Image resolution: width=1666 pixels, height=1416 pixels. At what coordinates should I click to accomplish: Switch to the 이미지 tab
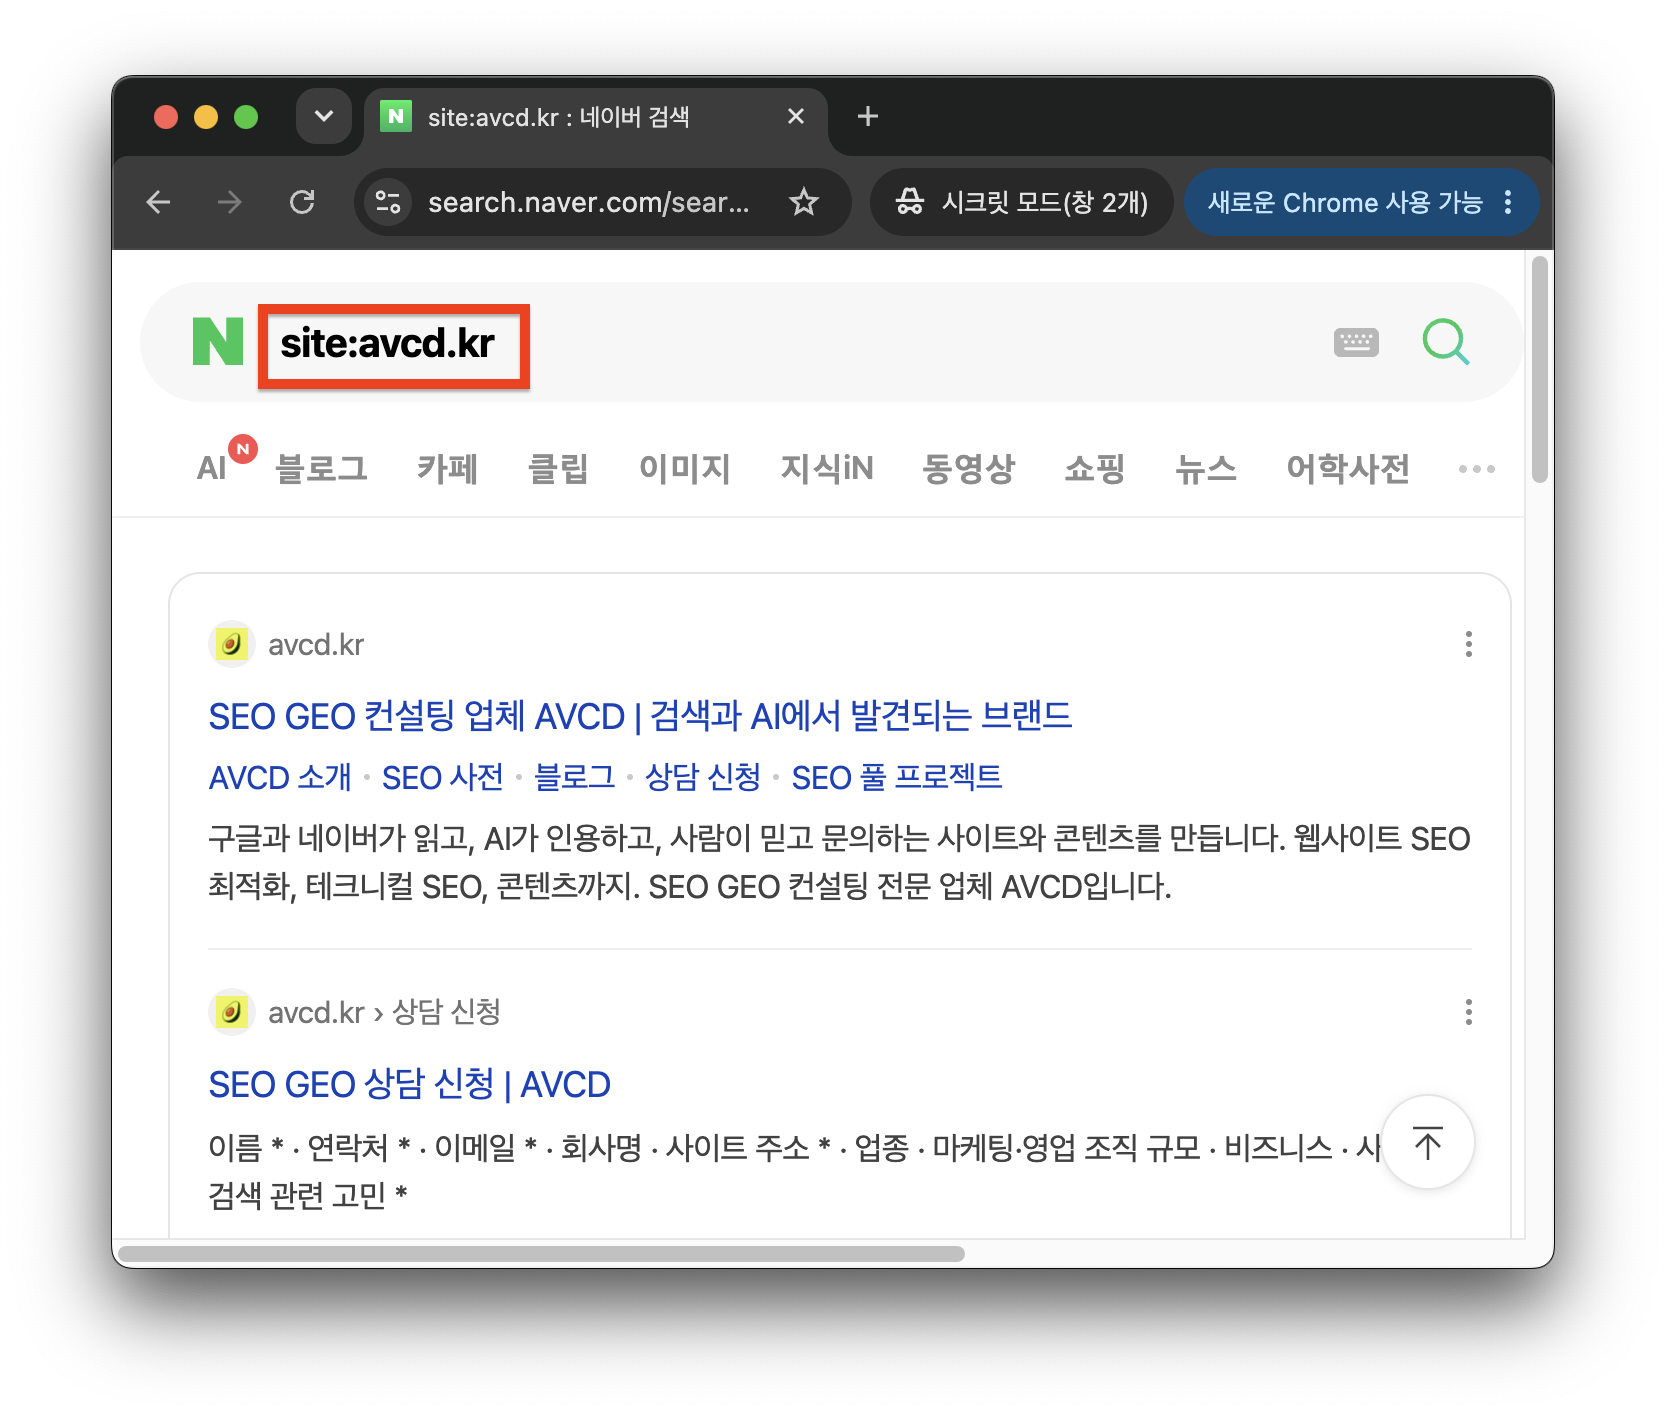click(685, 468)
